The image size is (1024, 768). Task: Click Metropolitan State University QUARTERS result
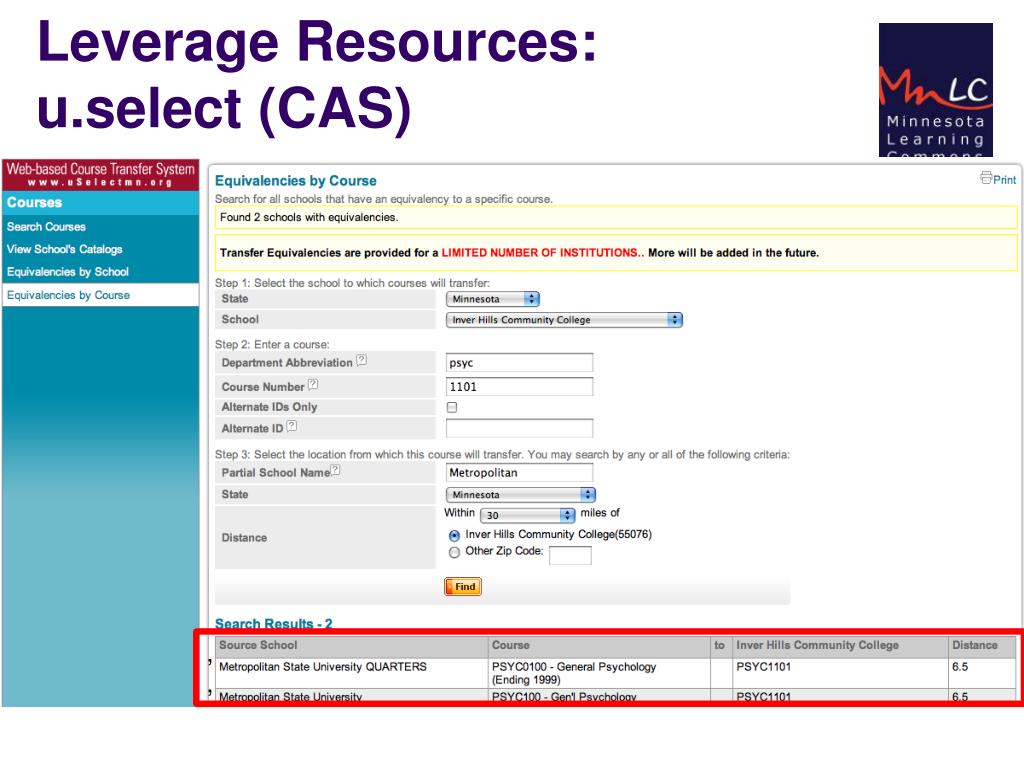click(323, 667)
